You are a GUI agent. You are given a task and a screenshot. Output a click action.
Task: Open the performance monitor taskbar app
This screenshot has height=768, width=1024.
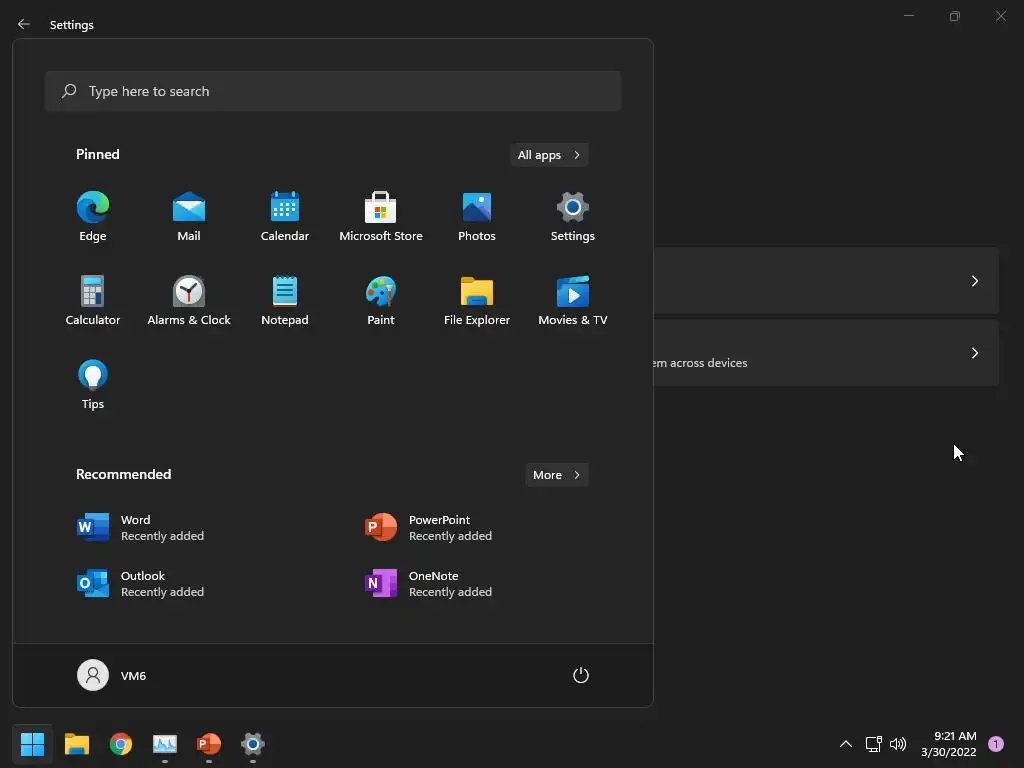coord(165,744)
